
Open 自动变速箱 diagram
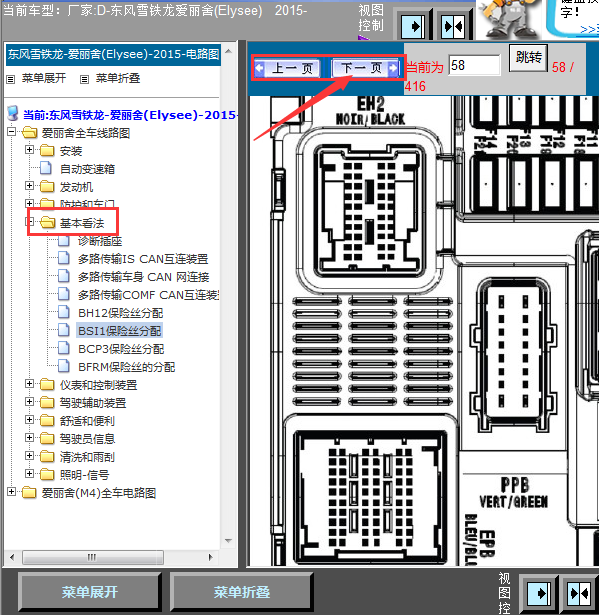pos(87,169)
